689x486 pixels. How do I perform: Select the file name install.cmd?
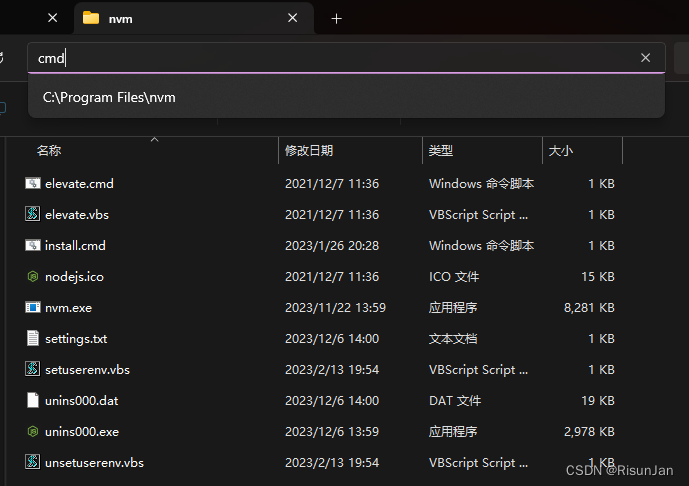pos(75,246)
